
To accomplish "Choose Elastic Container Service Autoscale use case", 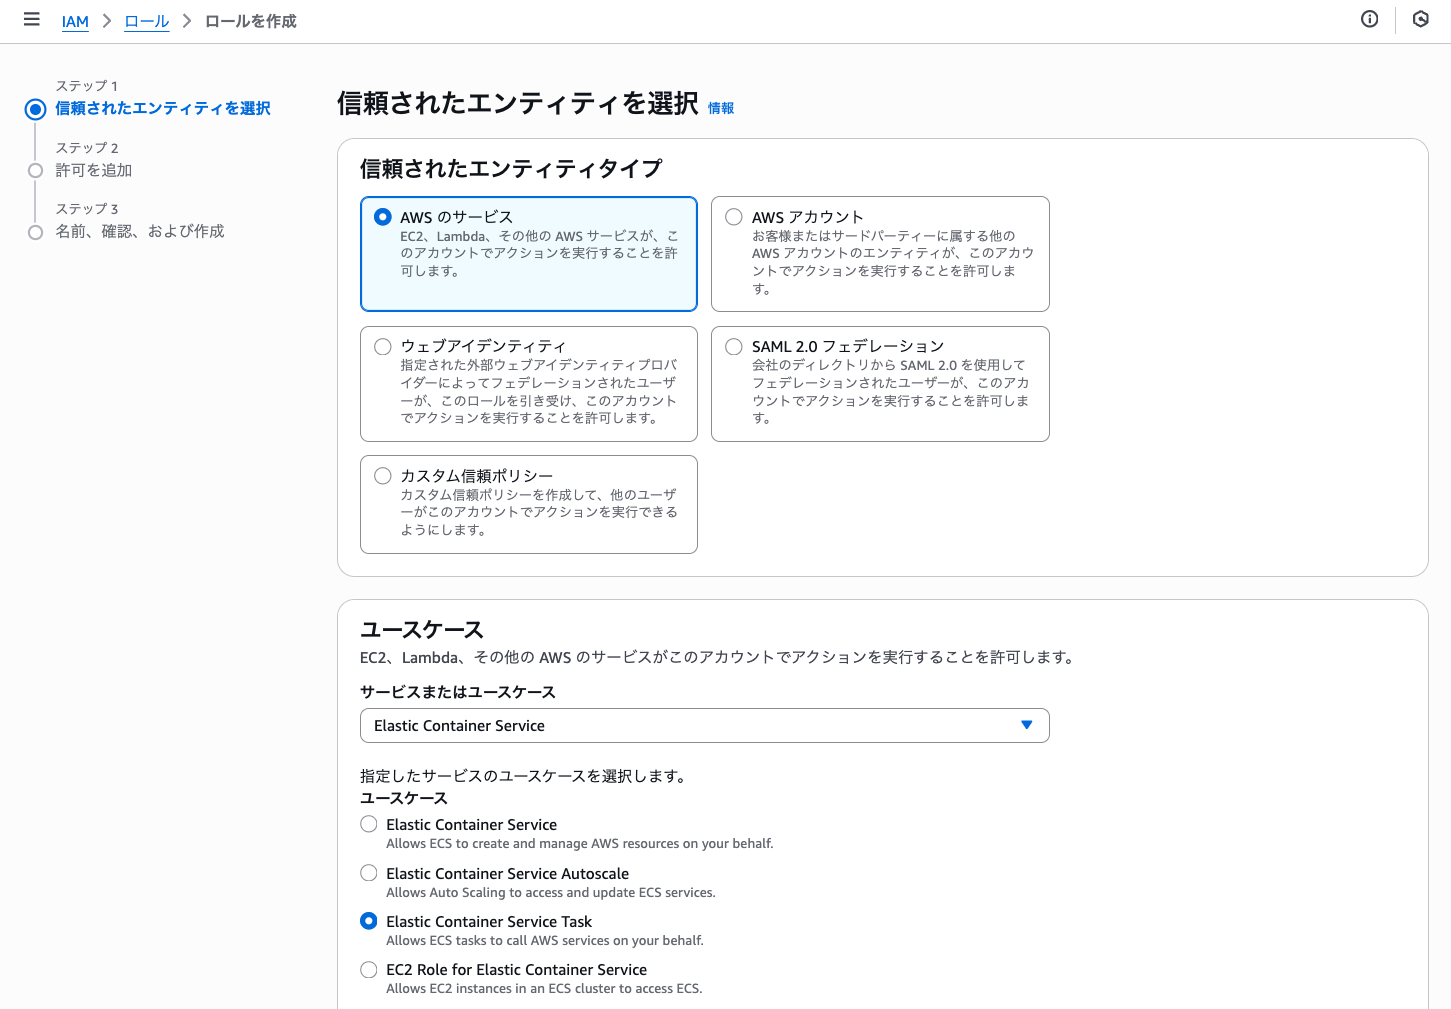I will pyautogui.click(x=368, y=873).
